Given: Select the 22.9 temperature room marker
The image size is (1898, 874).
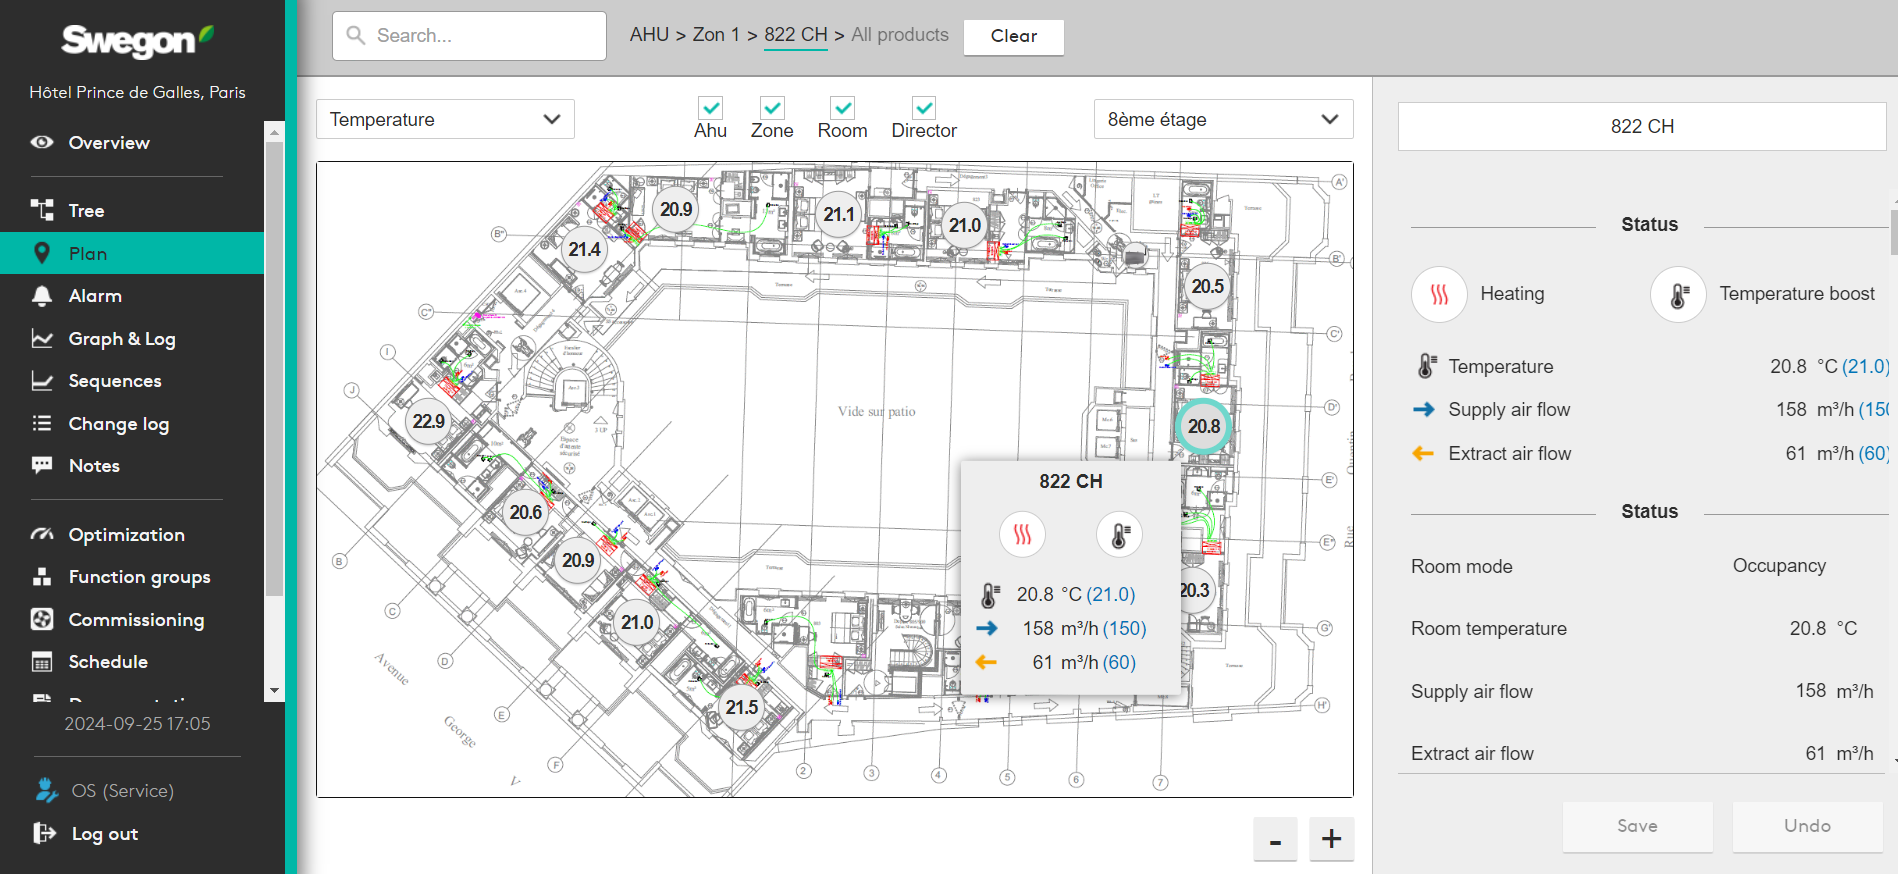Looking at the screenshot, I should click(x=428, y=421).
